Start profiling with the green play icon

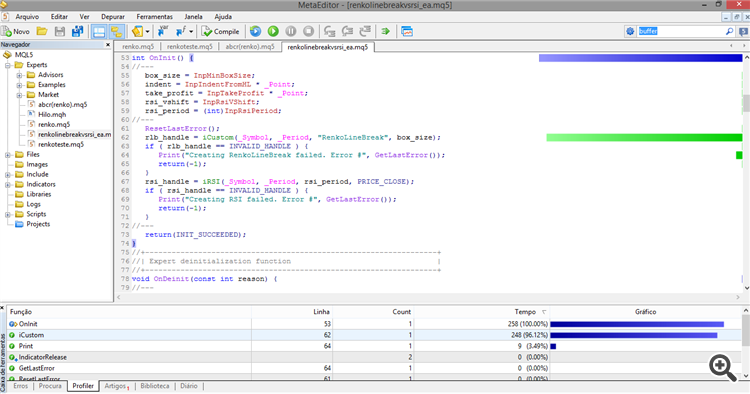pos(273,32)
